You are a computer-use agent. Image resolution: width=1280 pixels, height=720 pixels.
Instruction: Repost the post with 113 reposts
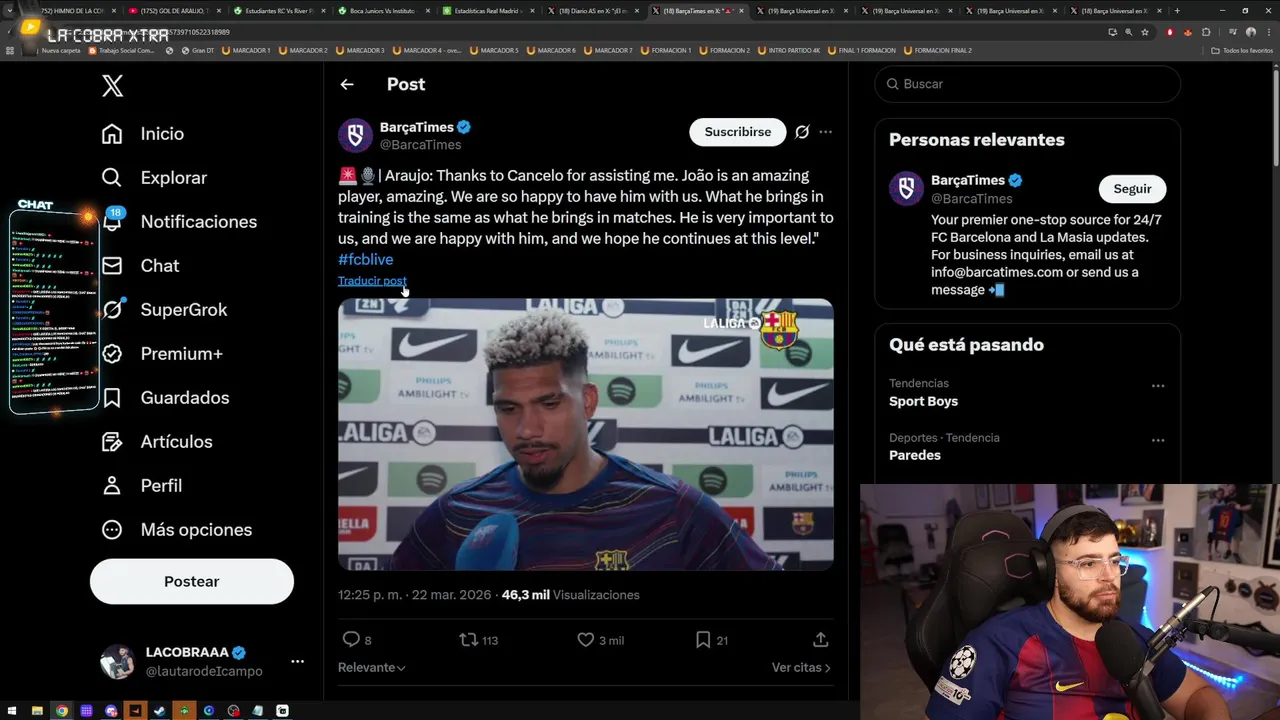[478, 640]
